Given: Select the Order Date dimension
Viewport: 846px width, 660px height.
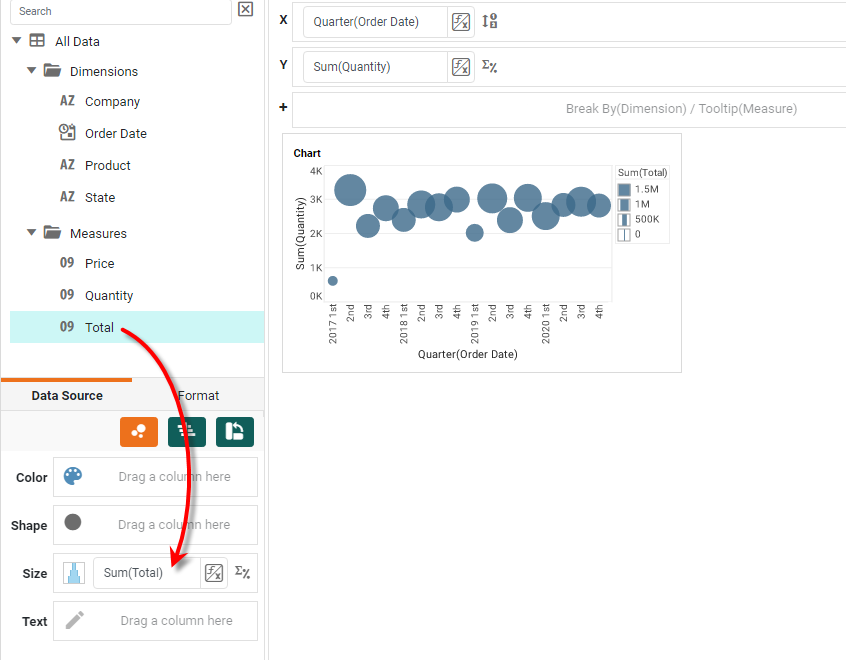Looking at the screenshot, I should pyautogui.click(x=115, y=133).
